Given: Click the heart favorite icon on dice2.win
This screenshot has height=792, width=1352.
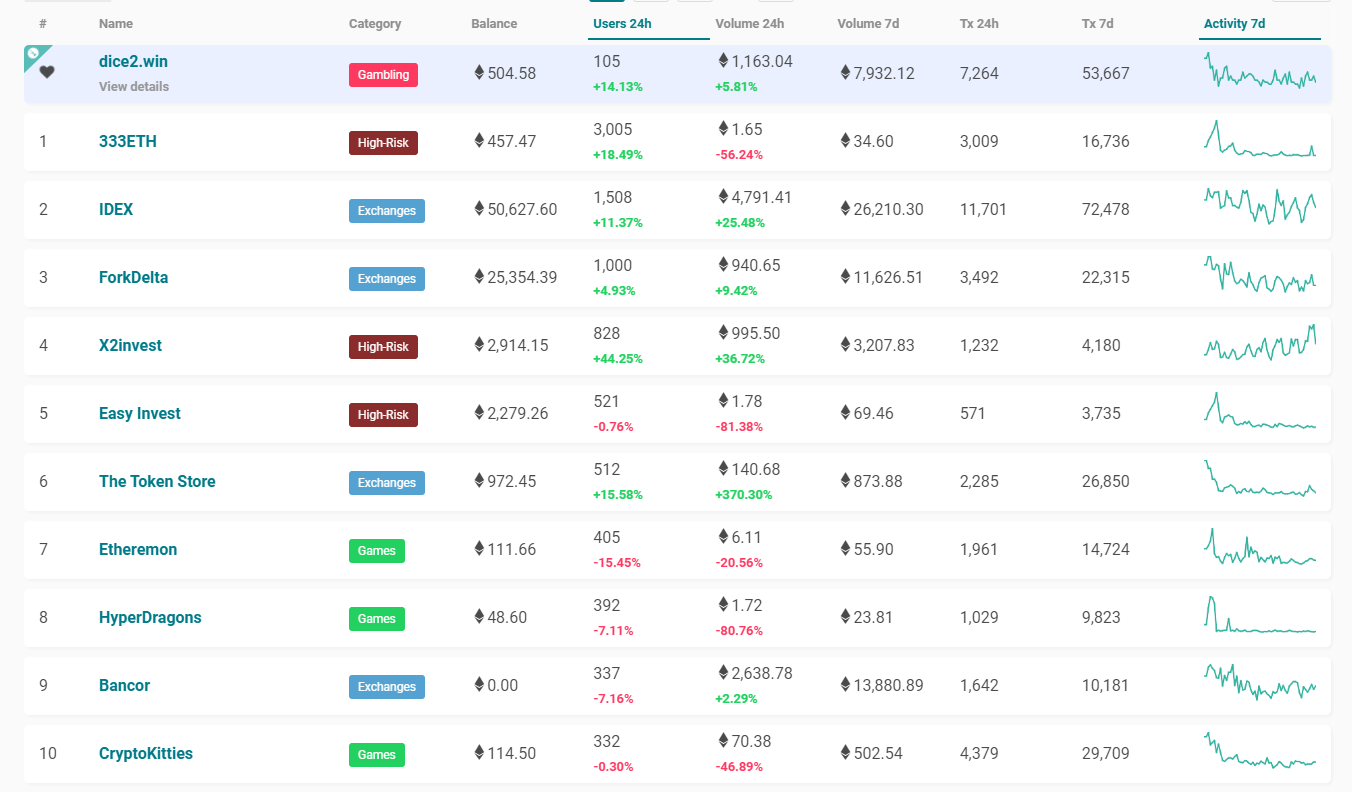Looking at the screenshot, I should coord(47,71).
